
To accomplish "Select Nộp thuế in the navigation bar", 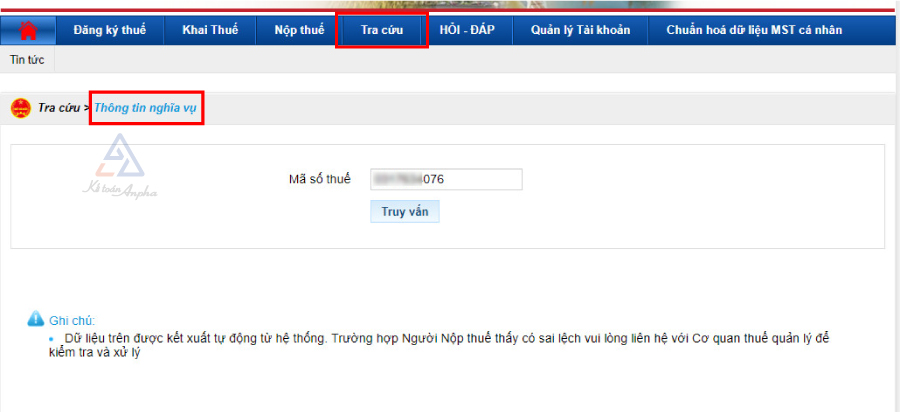I will 299,30.
